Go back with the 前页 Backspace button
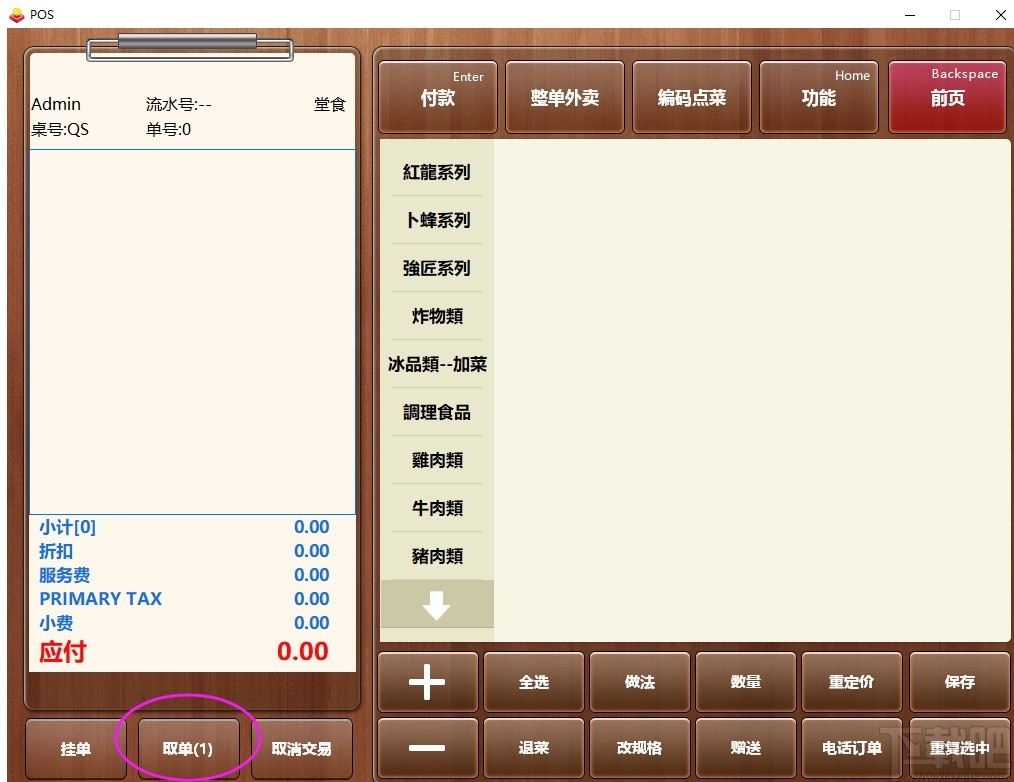1014x782 pixels. [946, 97]
